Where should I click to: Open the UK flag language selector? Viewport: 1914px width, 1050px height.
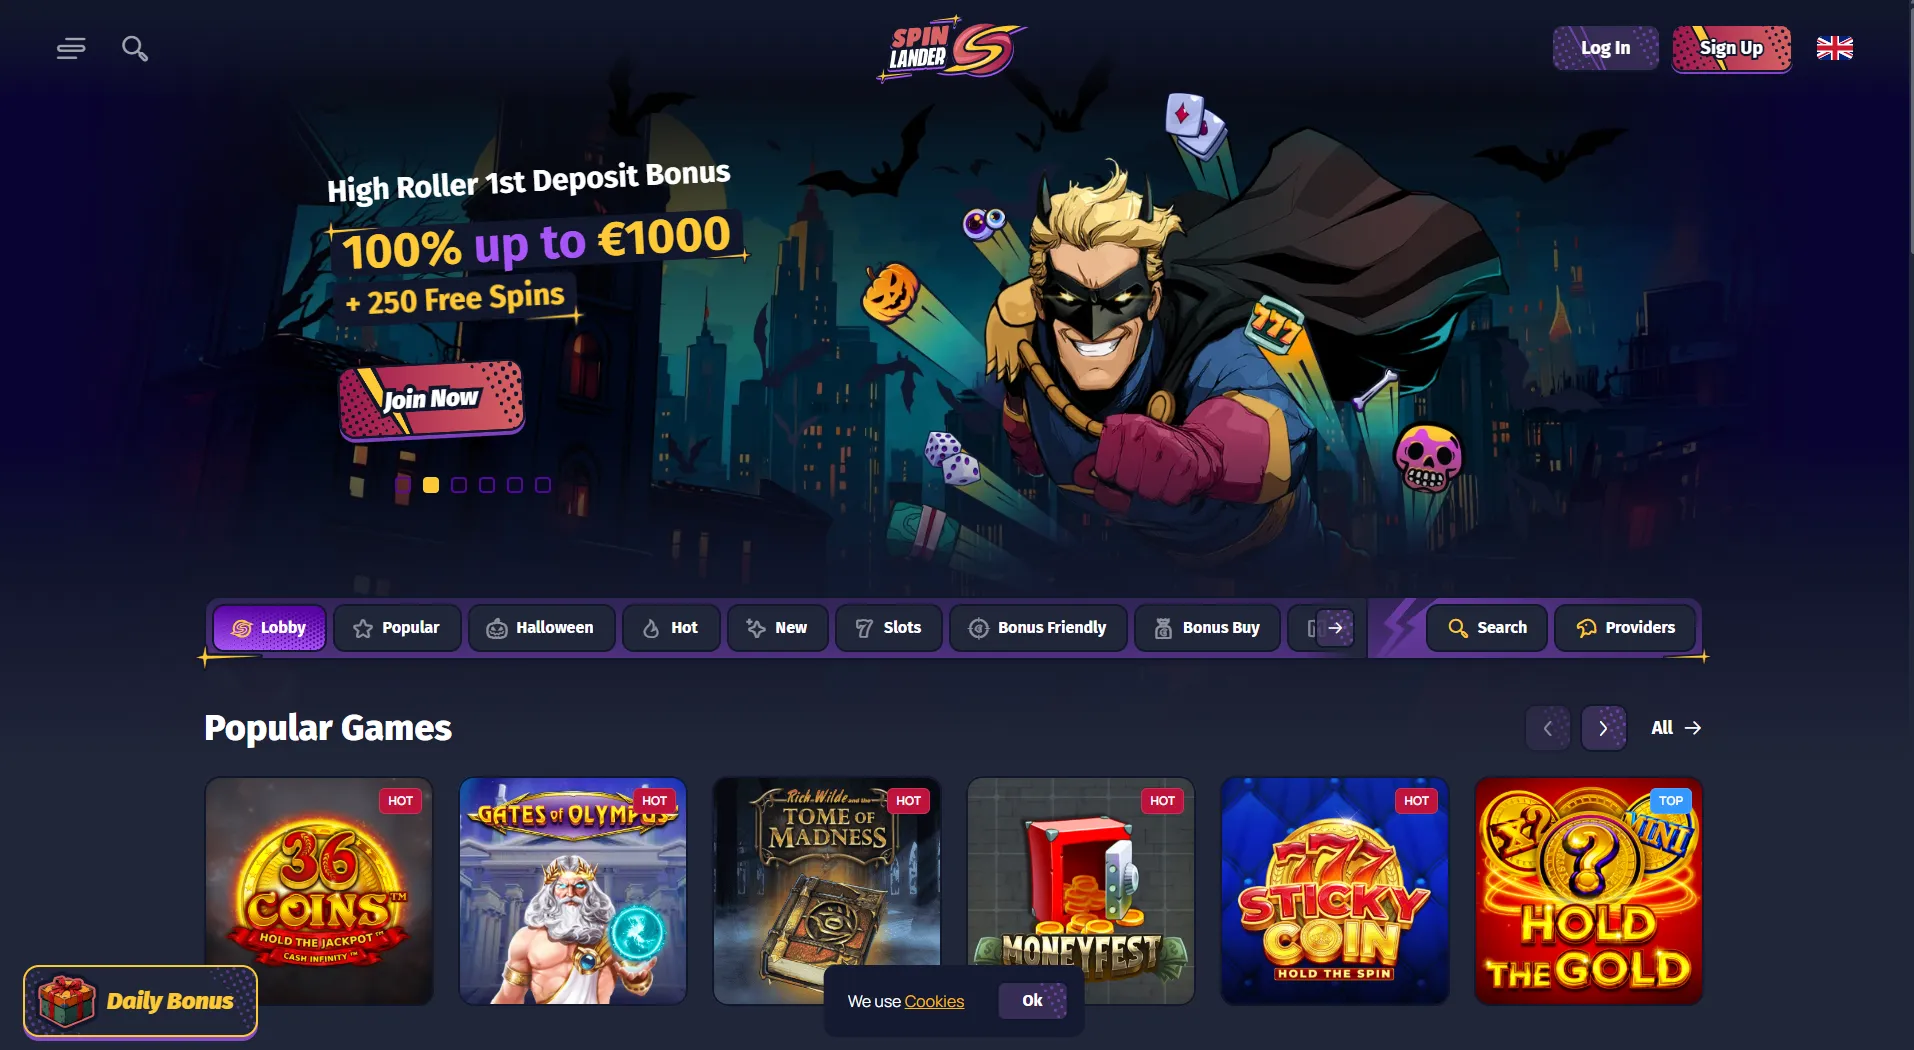click(x=1834, y=48)
